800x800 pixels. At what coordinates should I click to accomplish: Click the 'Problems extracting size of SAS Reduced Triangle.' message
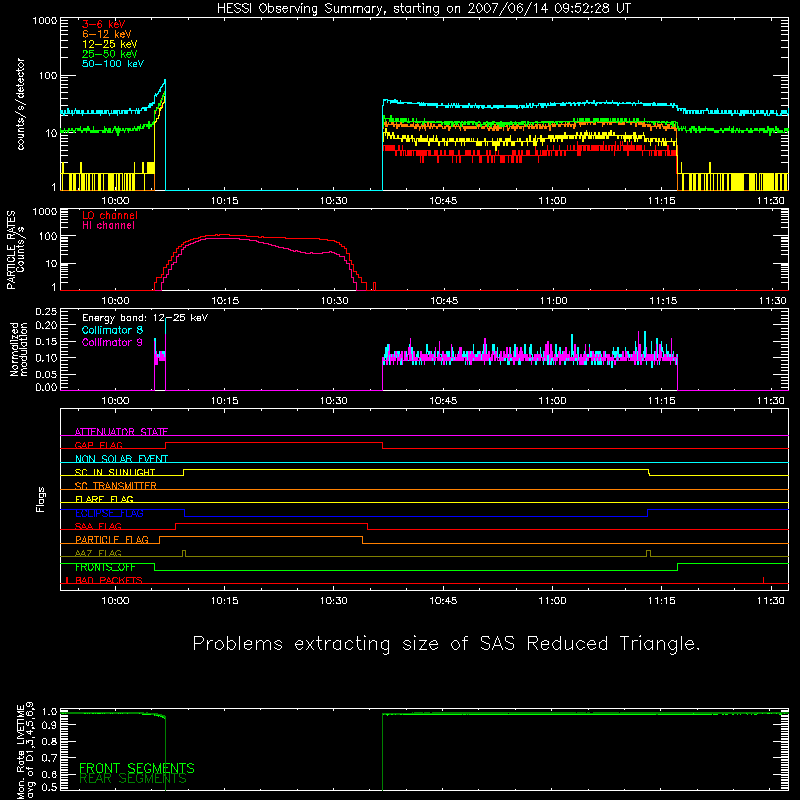pyautogui.click(x=446, y=644)
